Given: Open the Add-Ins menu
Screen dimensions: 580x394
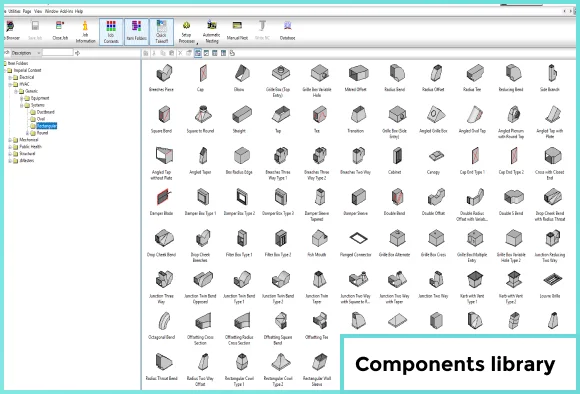Looking at the screenshot, I should [67, 11].
